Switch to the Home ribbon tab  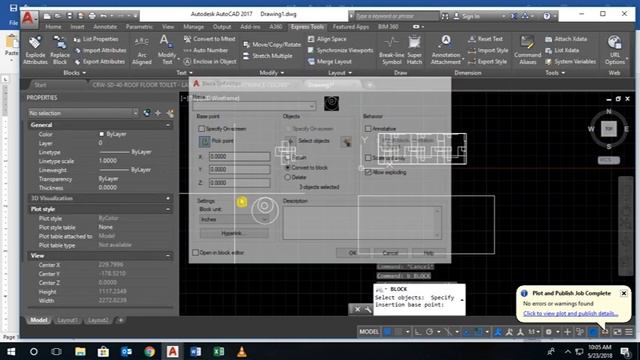click(x=53, y=27)
